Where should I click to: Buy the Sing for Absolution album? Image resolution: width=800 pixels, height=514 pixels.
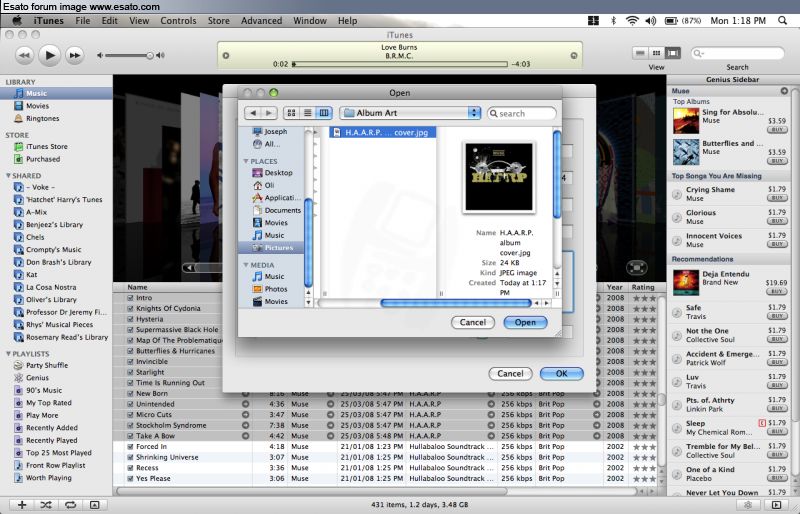[777, 130]
